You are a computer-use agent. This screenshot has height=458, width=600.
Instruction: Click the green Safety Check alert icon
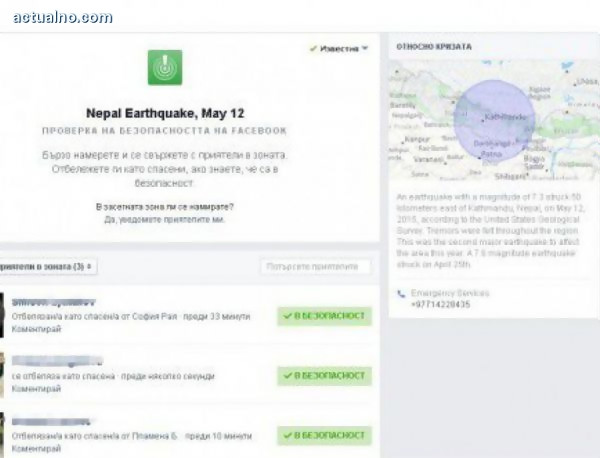pyautogui.click(x=165, y=67)
